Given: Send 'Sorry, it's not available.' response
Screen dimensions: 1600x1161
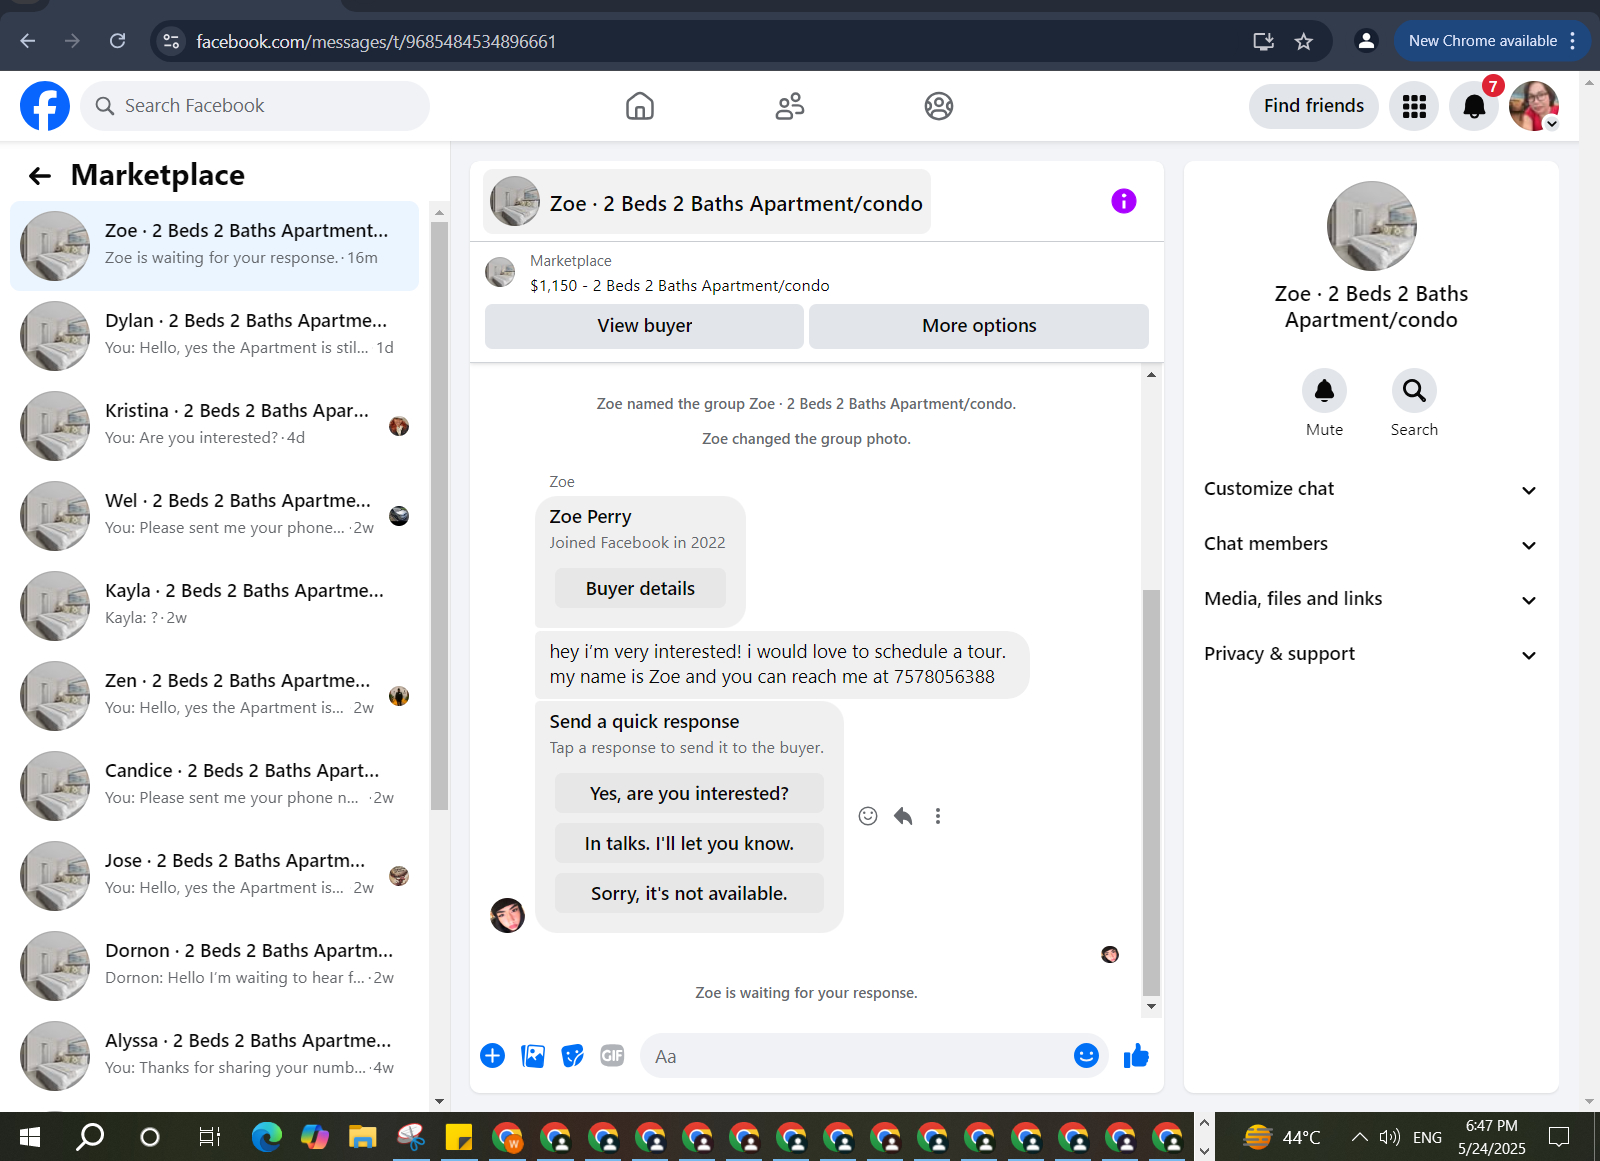Looking at the screenshot, I should pyautogui.click(x=689, y=893).
